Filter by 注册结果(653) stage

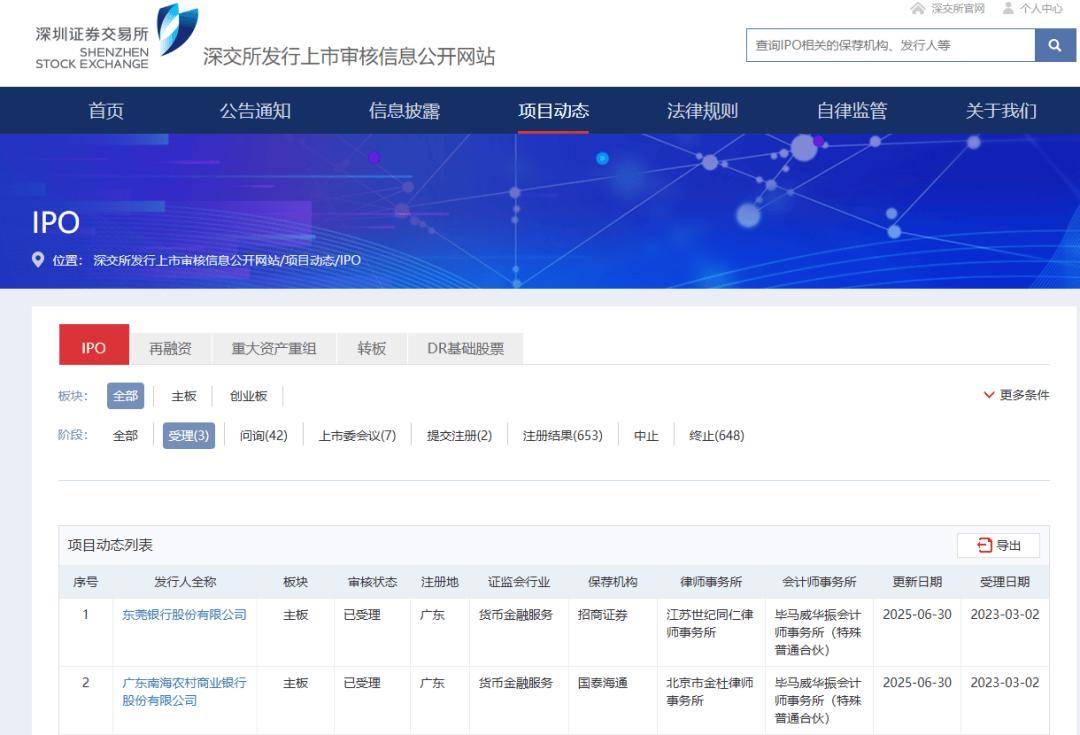(x=562, y=436)
